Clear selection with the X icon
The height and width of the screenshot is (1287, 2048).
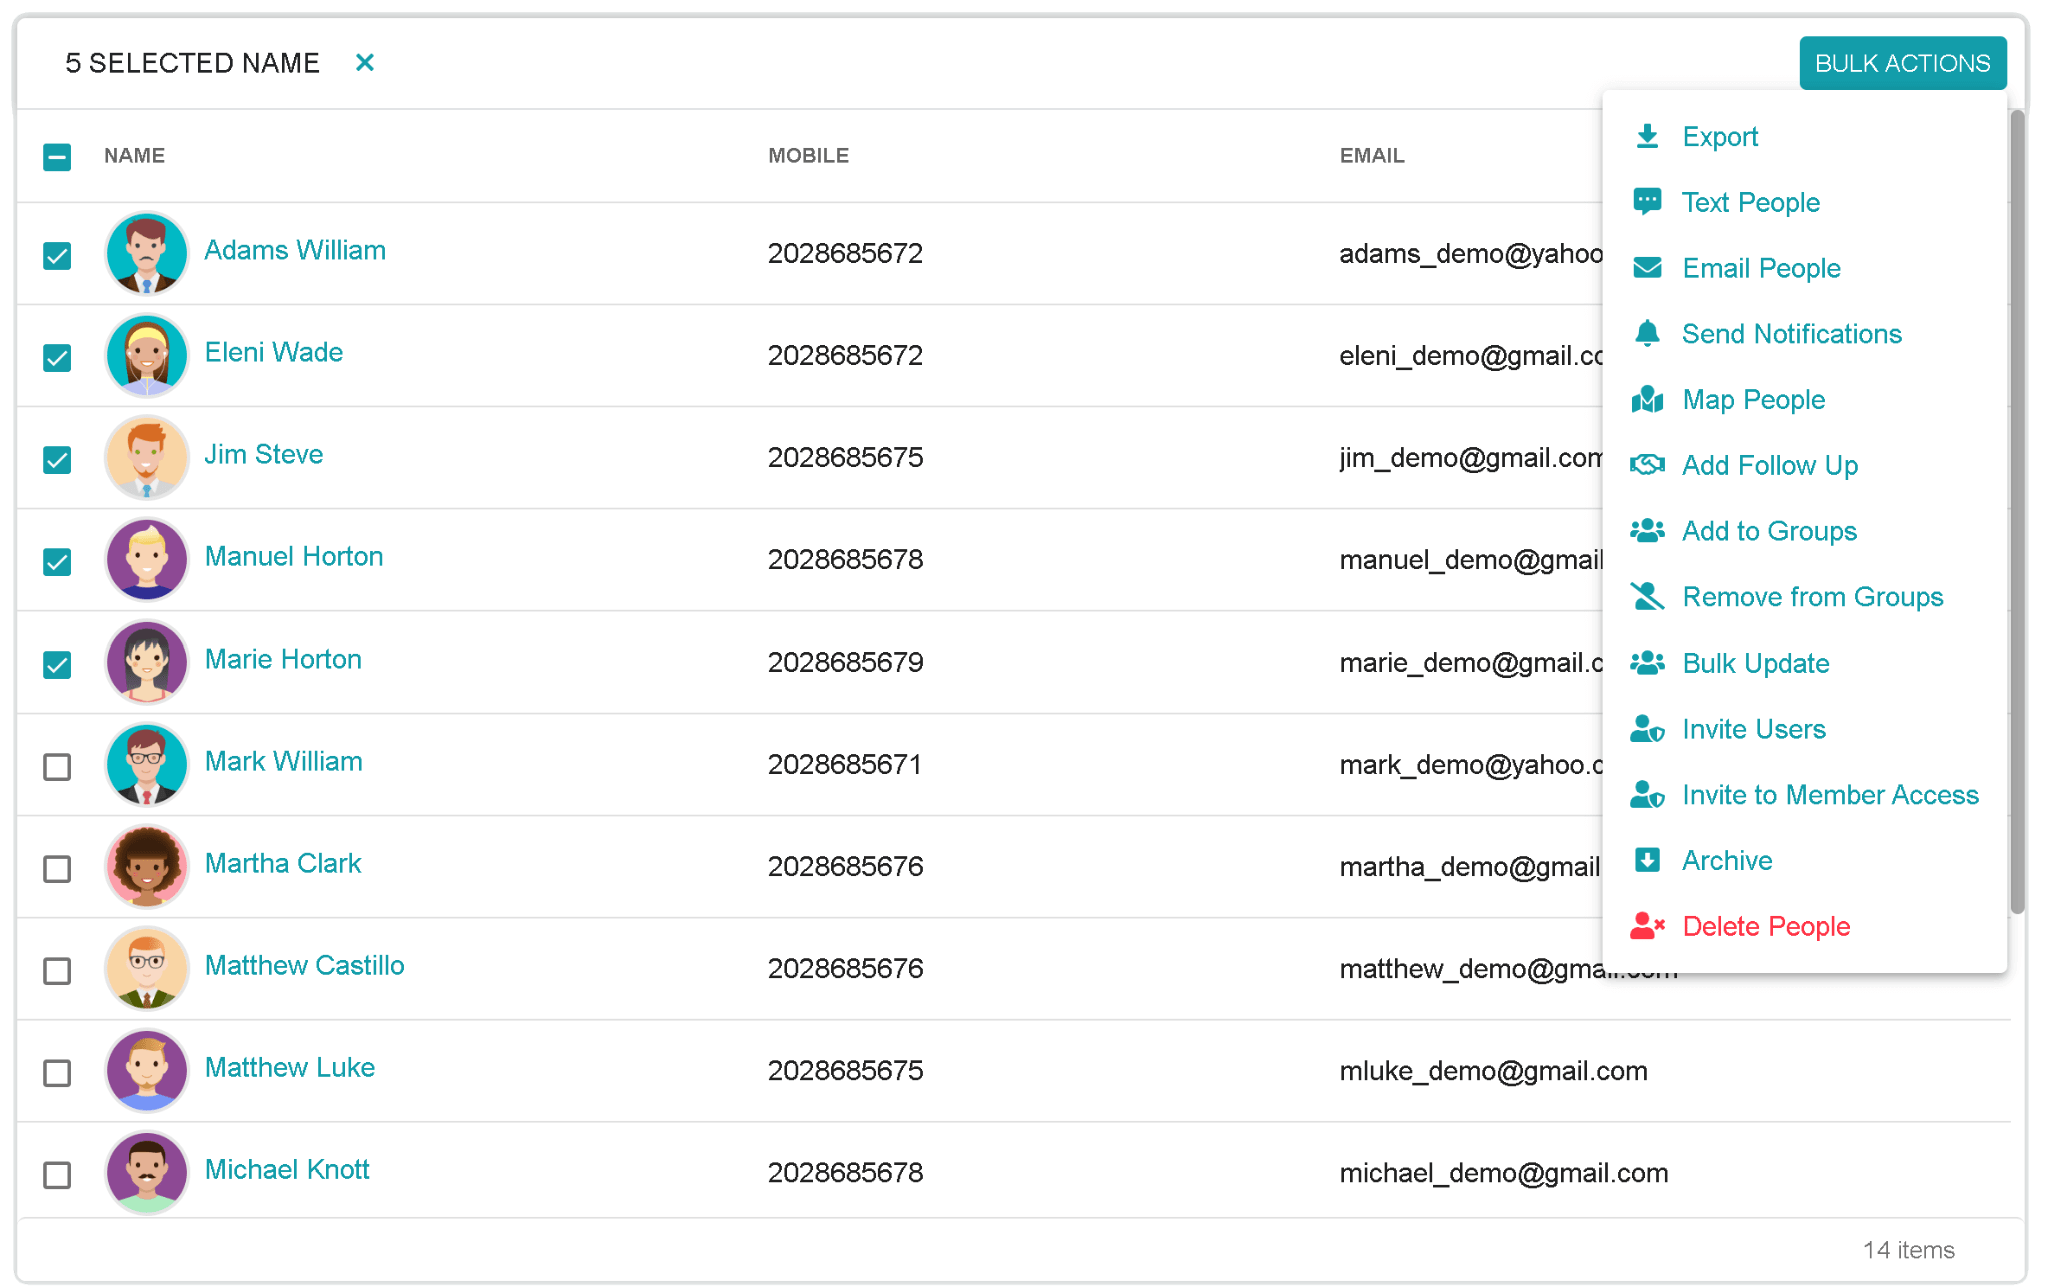[x=365, y=63]
